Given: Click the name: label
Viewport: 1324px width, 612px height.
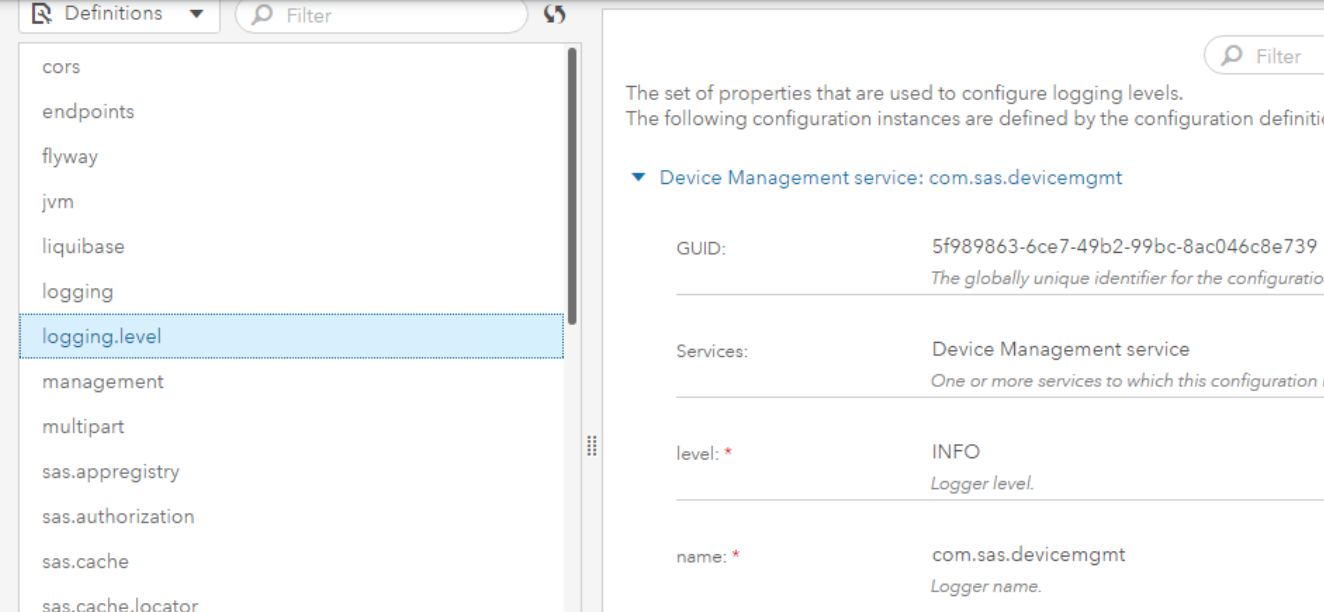Looking at the screenshot, I should coord(708,557).
